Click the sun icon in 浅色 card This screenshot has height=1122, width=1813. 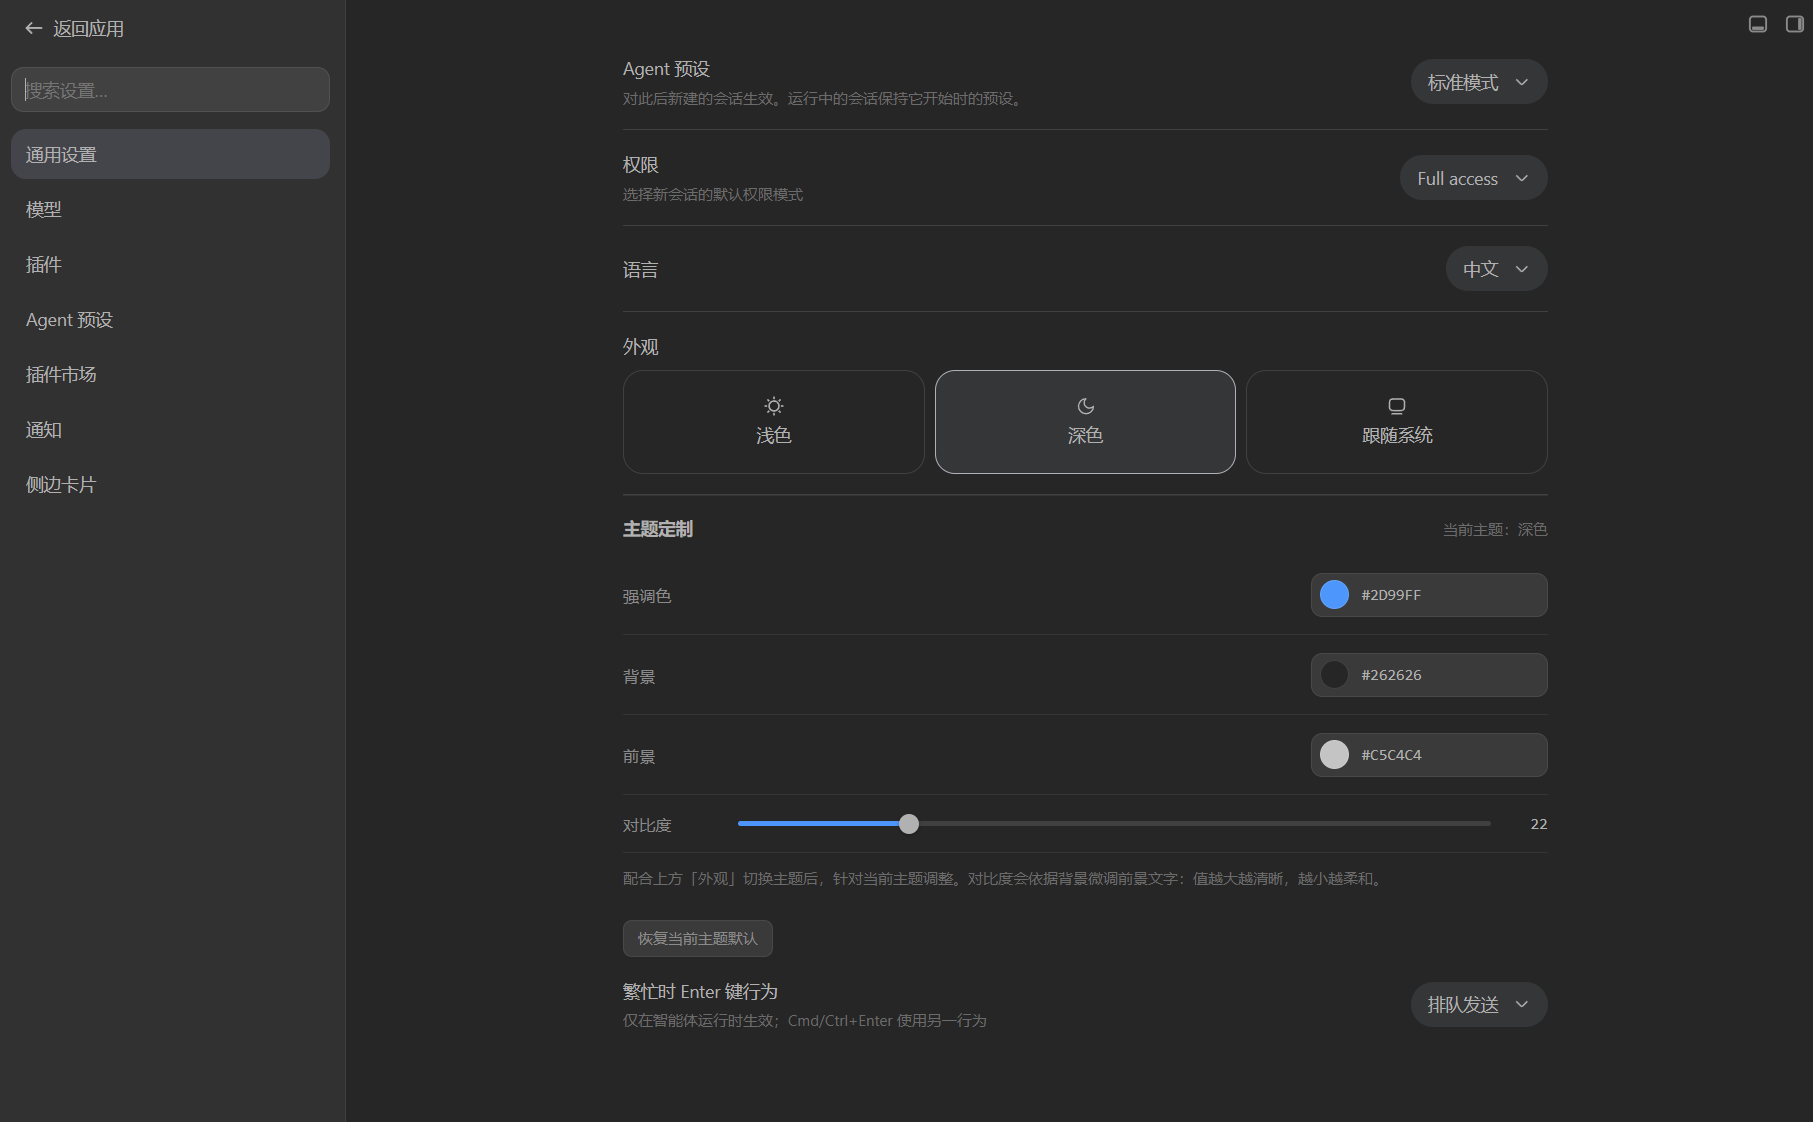pyautogui.click(x=774, y=406)
